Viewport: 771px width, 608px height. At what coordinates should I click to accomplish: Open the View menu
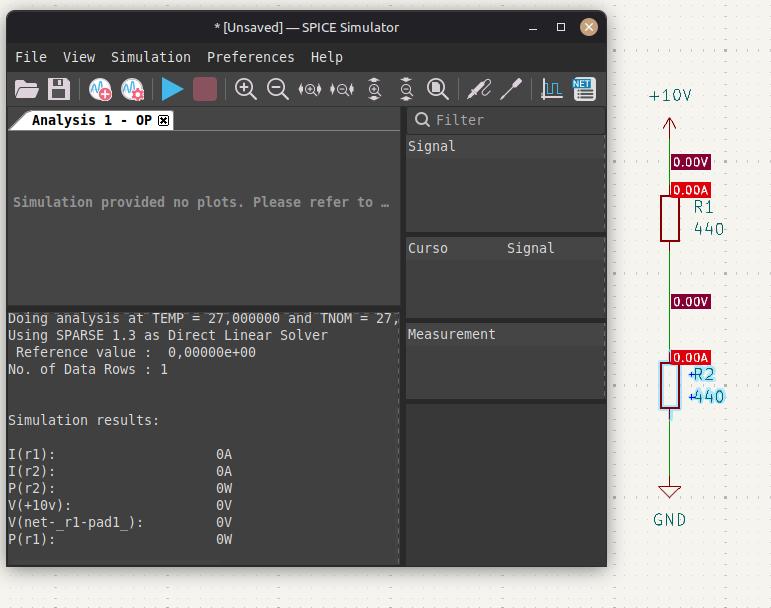[79, 57]
